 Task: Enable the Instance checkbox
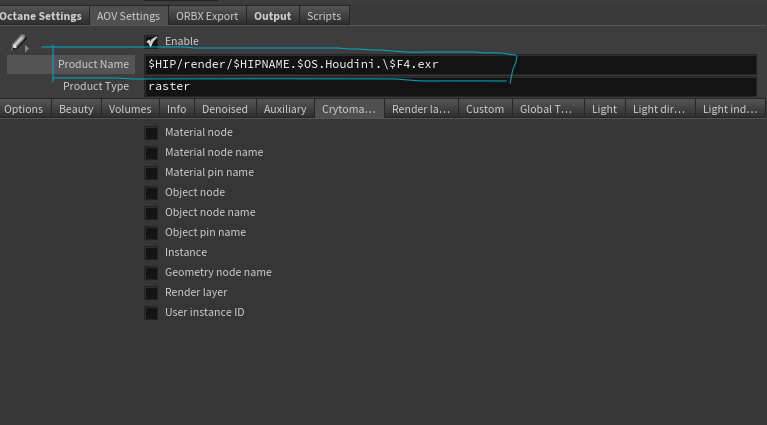(x=152, y=253)
